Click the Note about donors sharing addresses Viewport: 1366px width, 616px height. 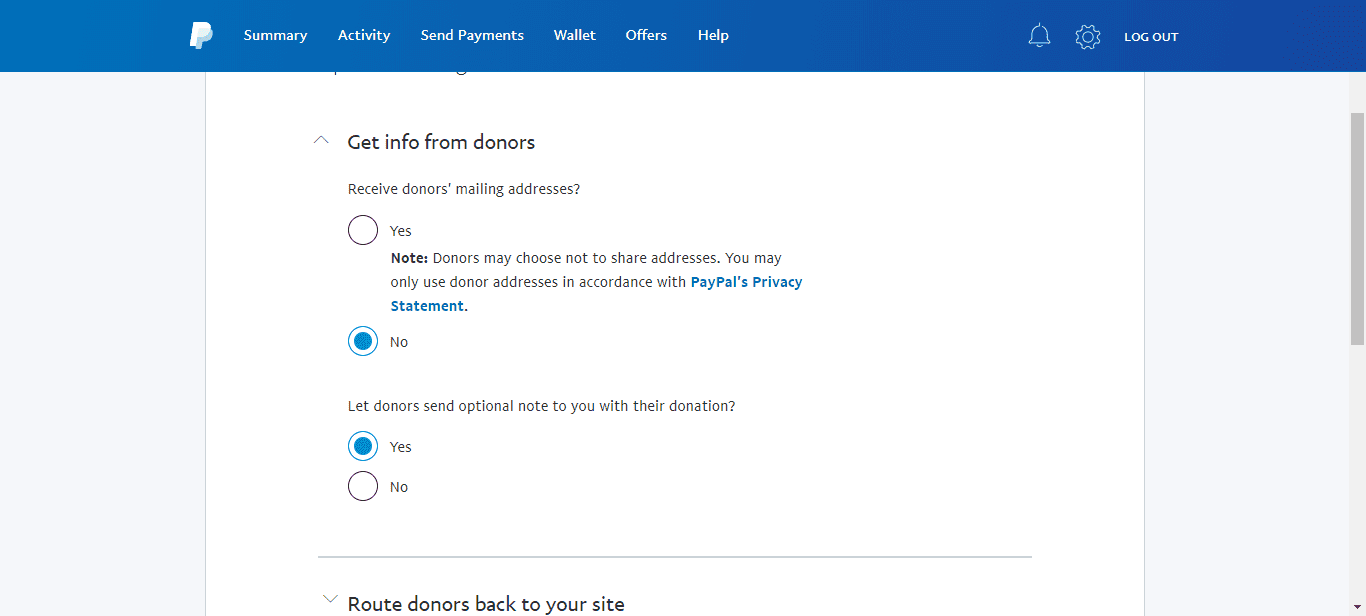596,282
